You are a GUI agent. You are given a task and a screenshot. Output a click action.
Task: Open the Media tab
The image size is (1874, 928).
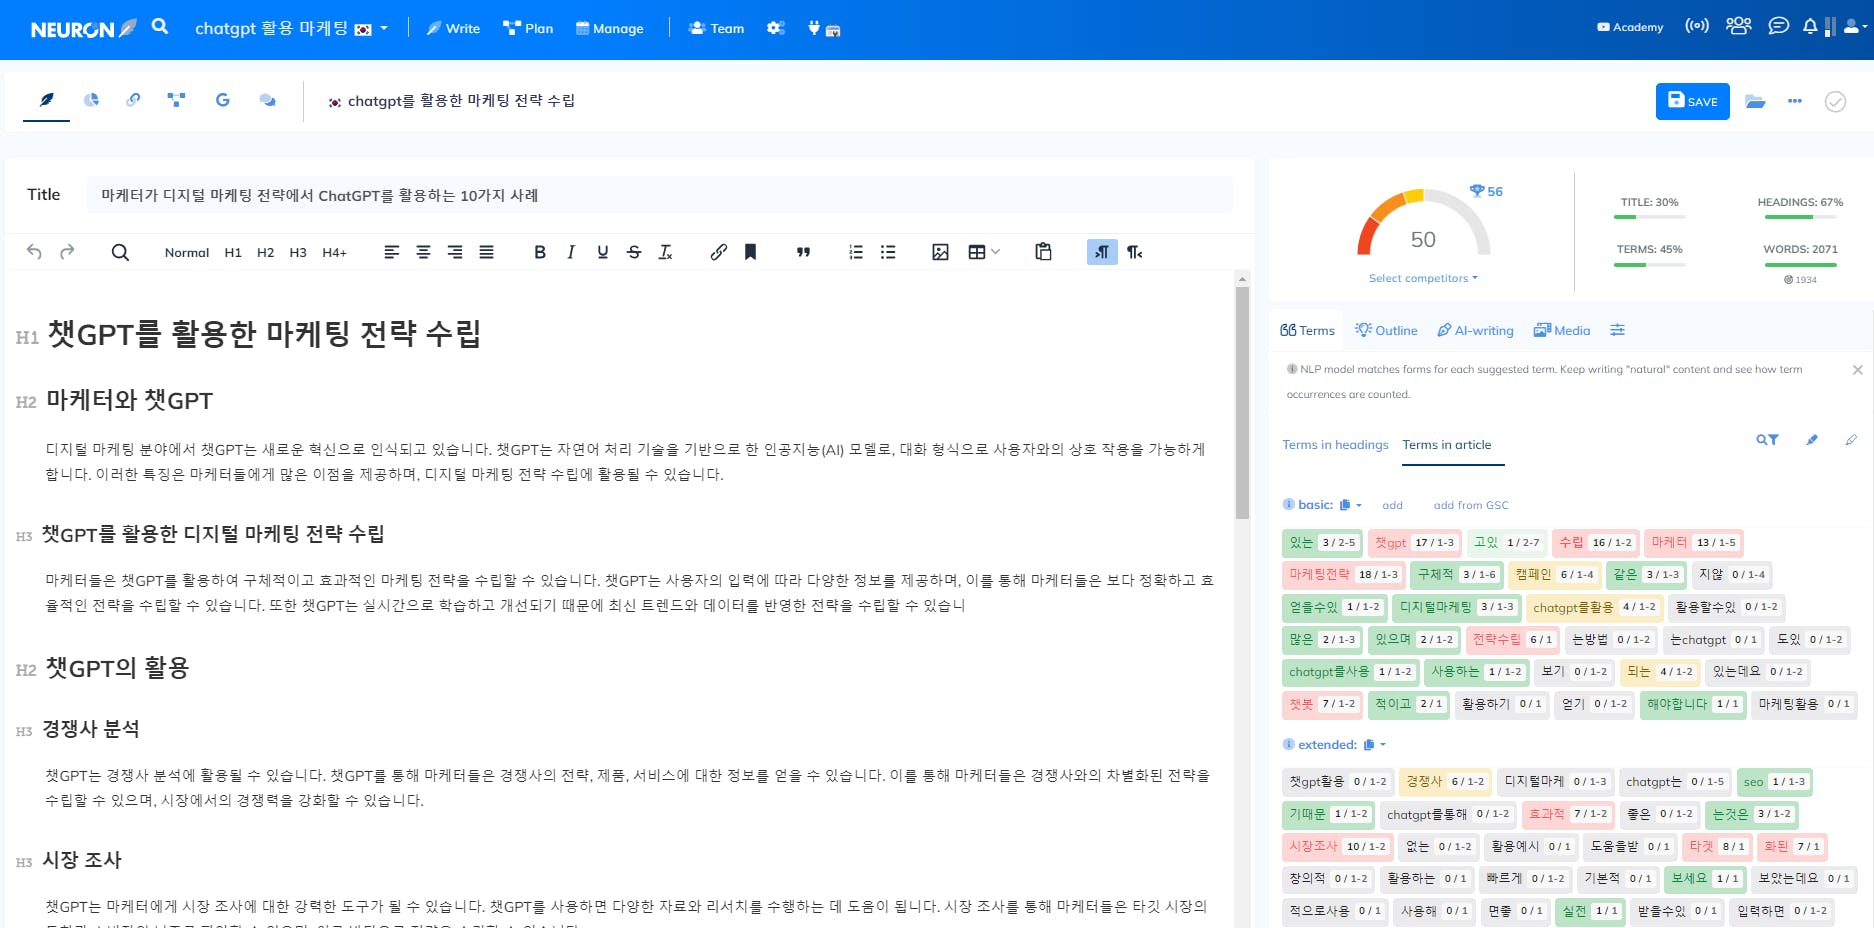(1562, 330)
